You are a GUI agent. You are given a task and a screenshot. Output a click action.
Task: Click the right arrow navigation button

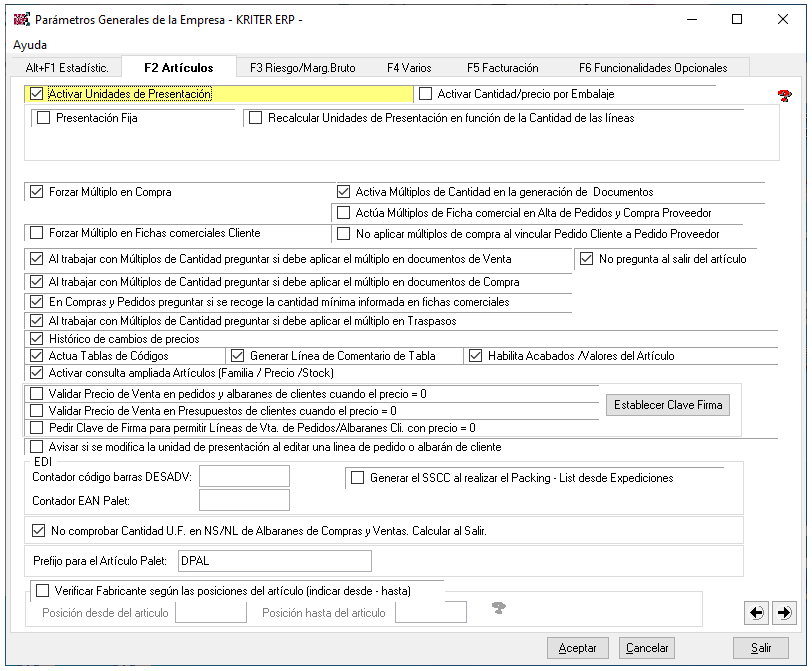(x=784, y=613)
